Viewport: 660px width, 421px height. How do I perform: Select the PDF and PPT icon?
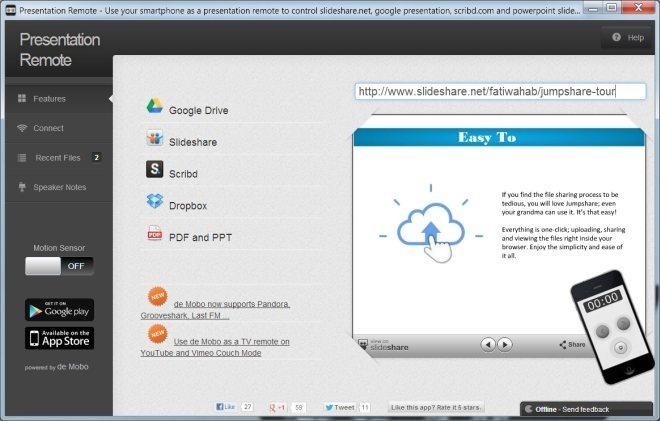pyautogui.click(x=155, y=235)
